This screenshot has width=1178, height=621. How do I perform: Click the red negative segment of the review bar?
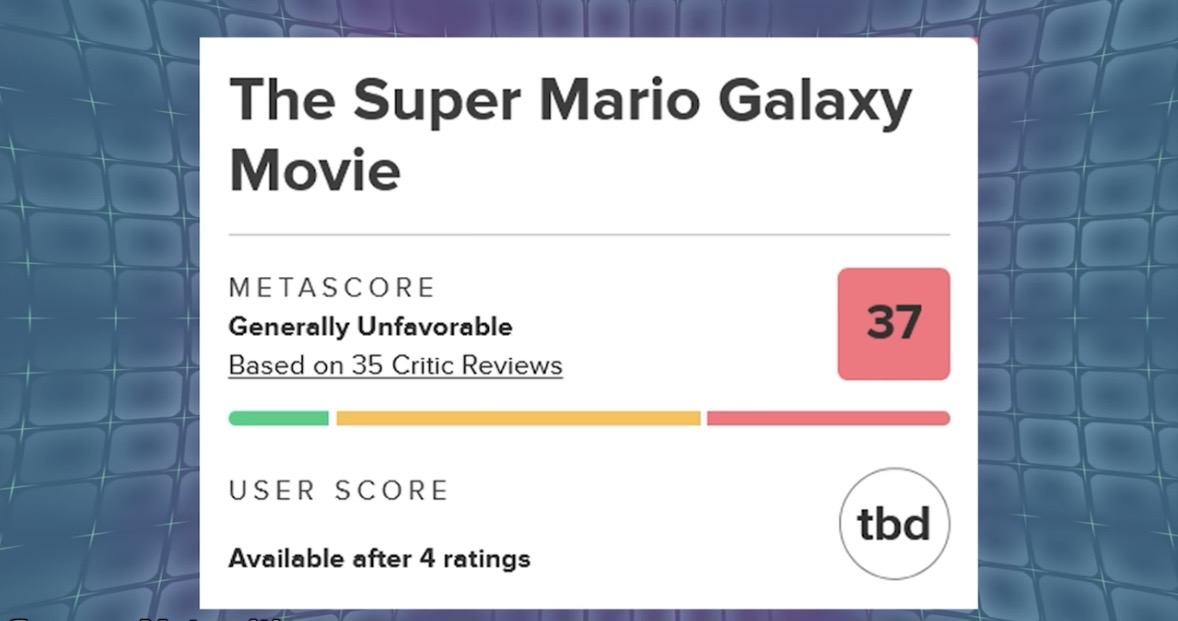[828, 418]
